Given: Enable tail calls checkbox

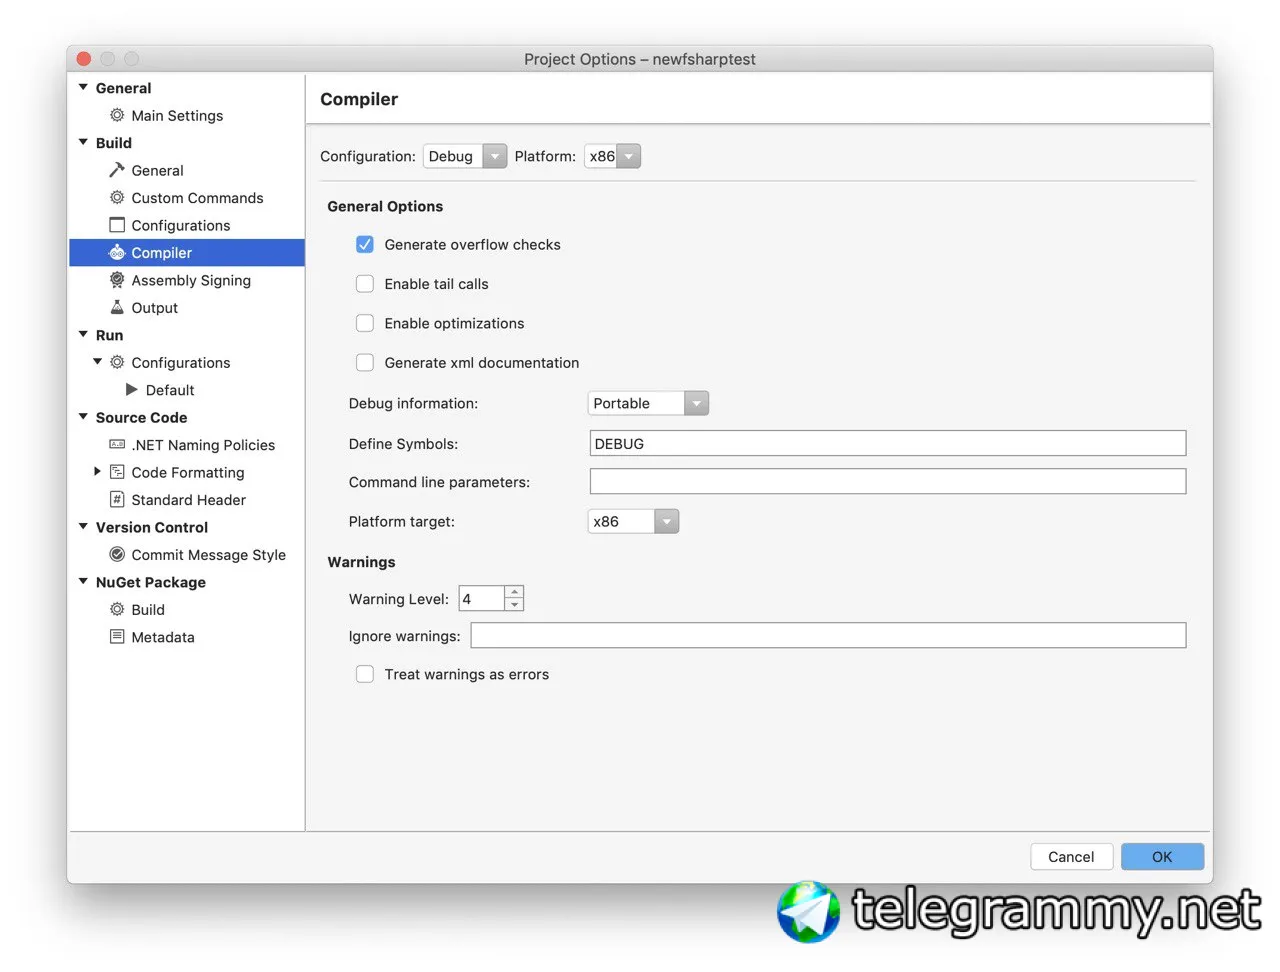Looking at the screenshot, I should tap(365, 284).
